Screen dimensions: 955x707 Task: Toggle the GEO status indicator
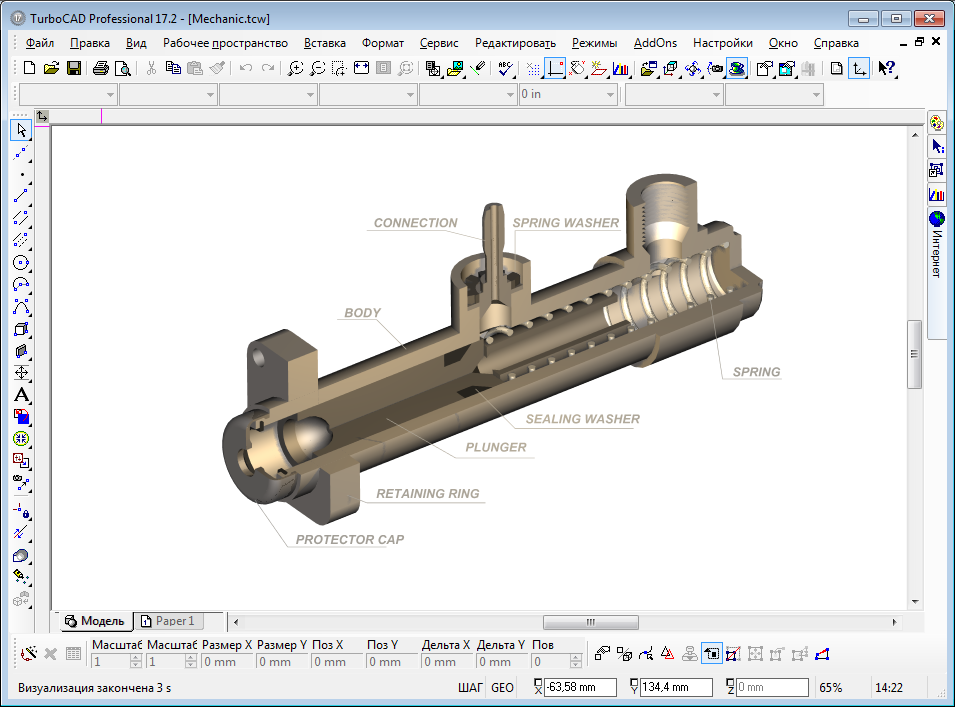point(502,688)
